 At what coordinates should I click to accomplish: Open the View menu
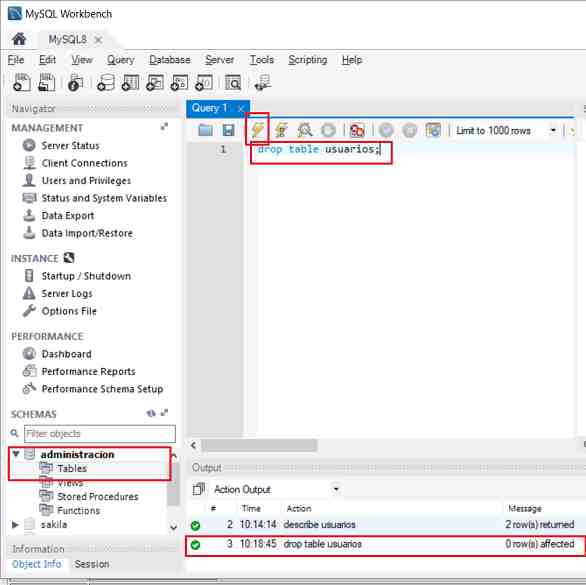pos(82,60)
